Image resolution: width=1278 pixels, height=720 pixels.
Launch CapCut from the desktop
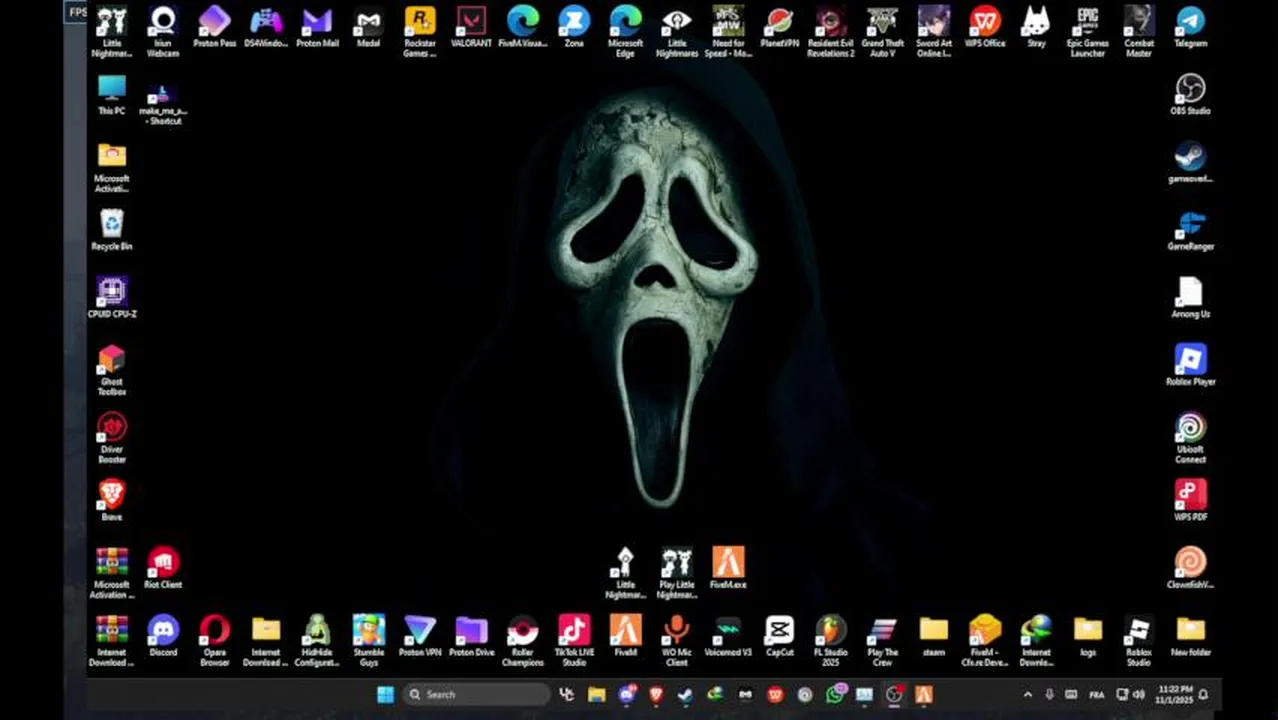click(x=779, y=636)
